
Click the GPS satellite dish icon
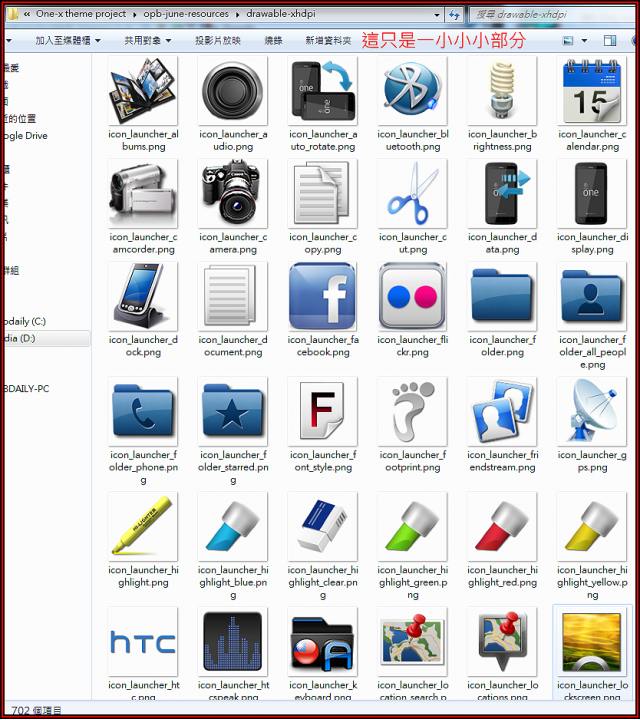592,411
